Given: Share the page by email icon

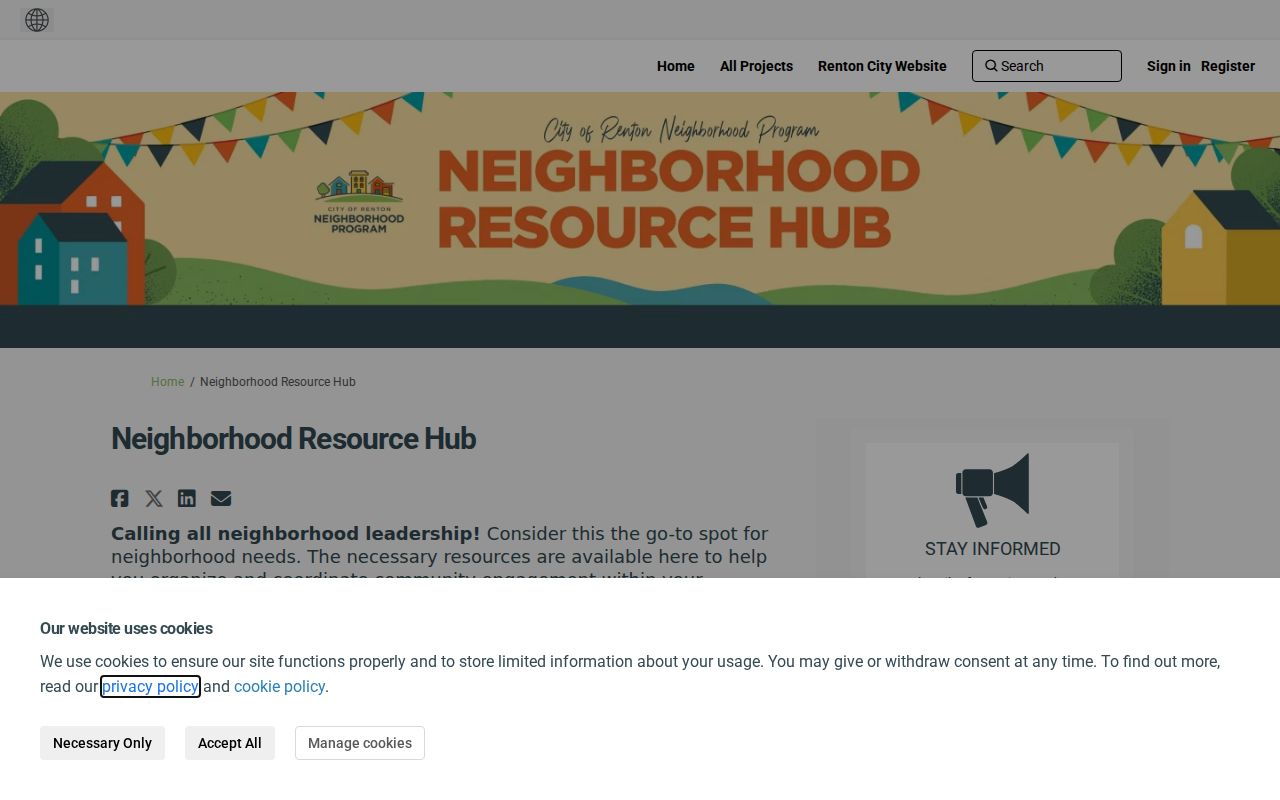Looking at the screenshot, I should pyautogui.click(x=221, y=498).
